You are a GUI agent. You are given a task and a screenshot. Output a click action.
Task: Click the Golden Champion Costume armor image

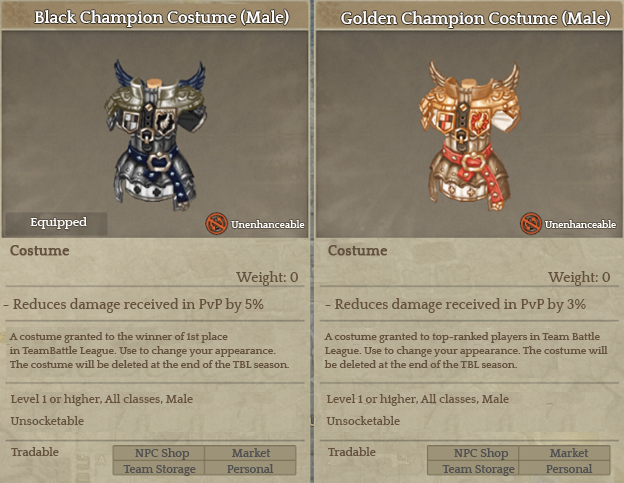coord(469,135)
